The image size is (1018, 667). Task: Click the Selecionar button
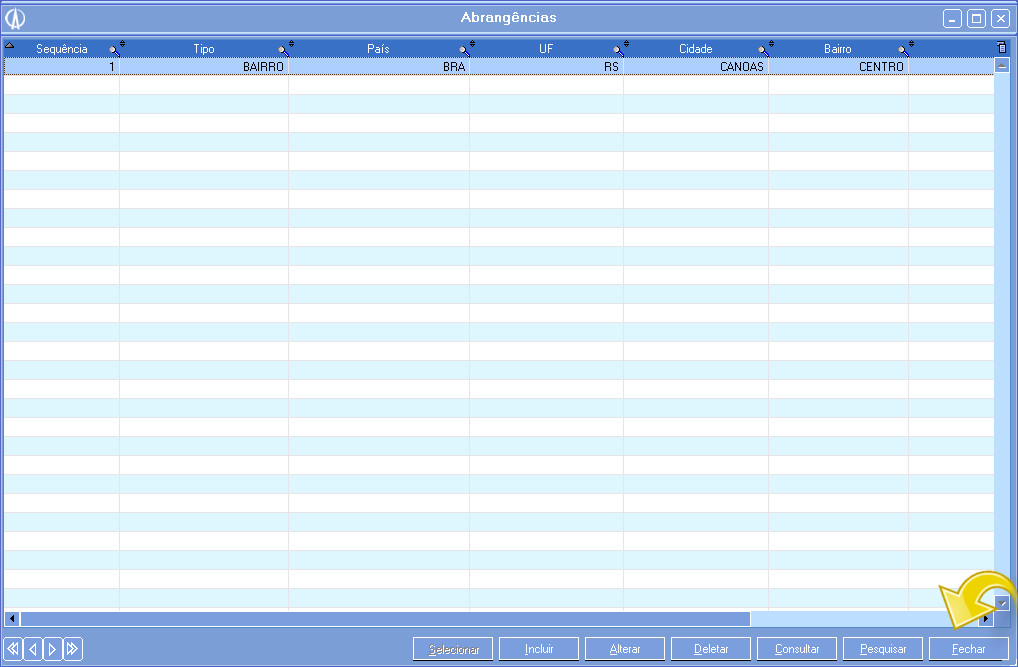(453, 649)
